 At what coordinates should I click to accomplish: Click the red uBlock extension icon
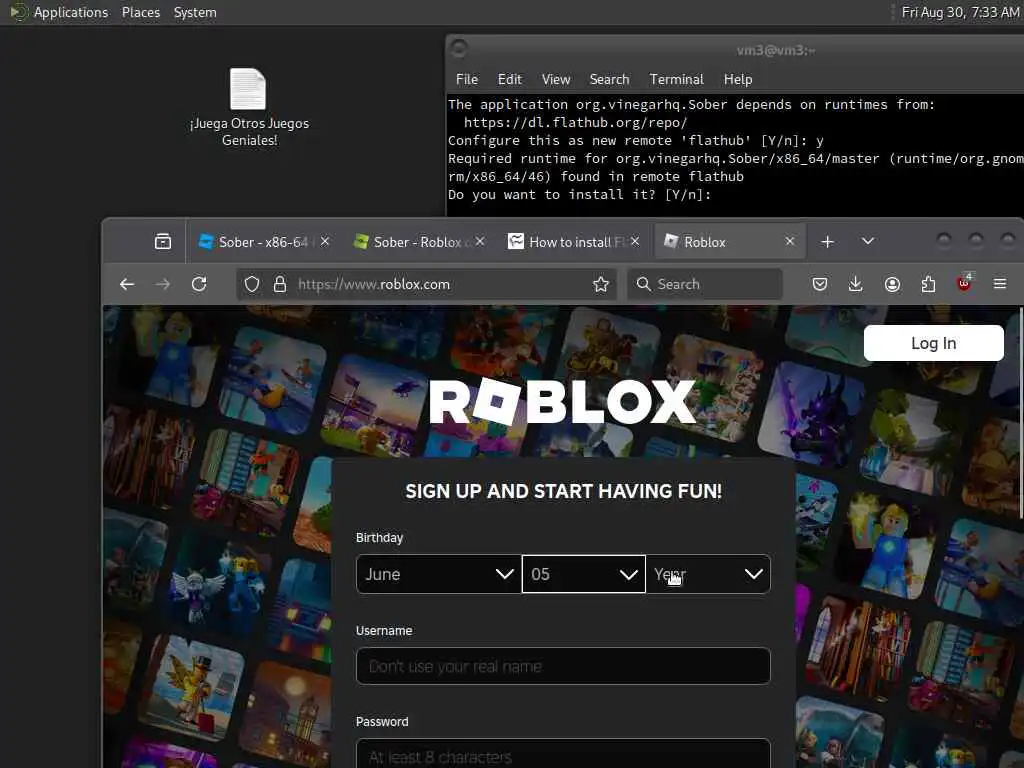click(964, 283)
